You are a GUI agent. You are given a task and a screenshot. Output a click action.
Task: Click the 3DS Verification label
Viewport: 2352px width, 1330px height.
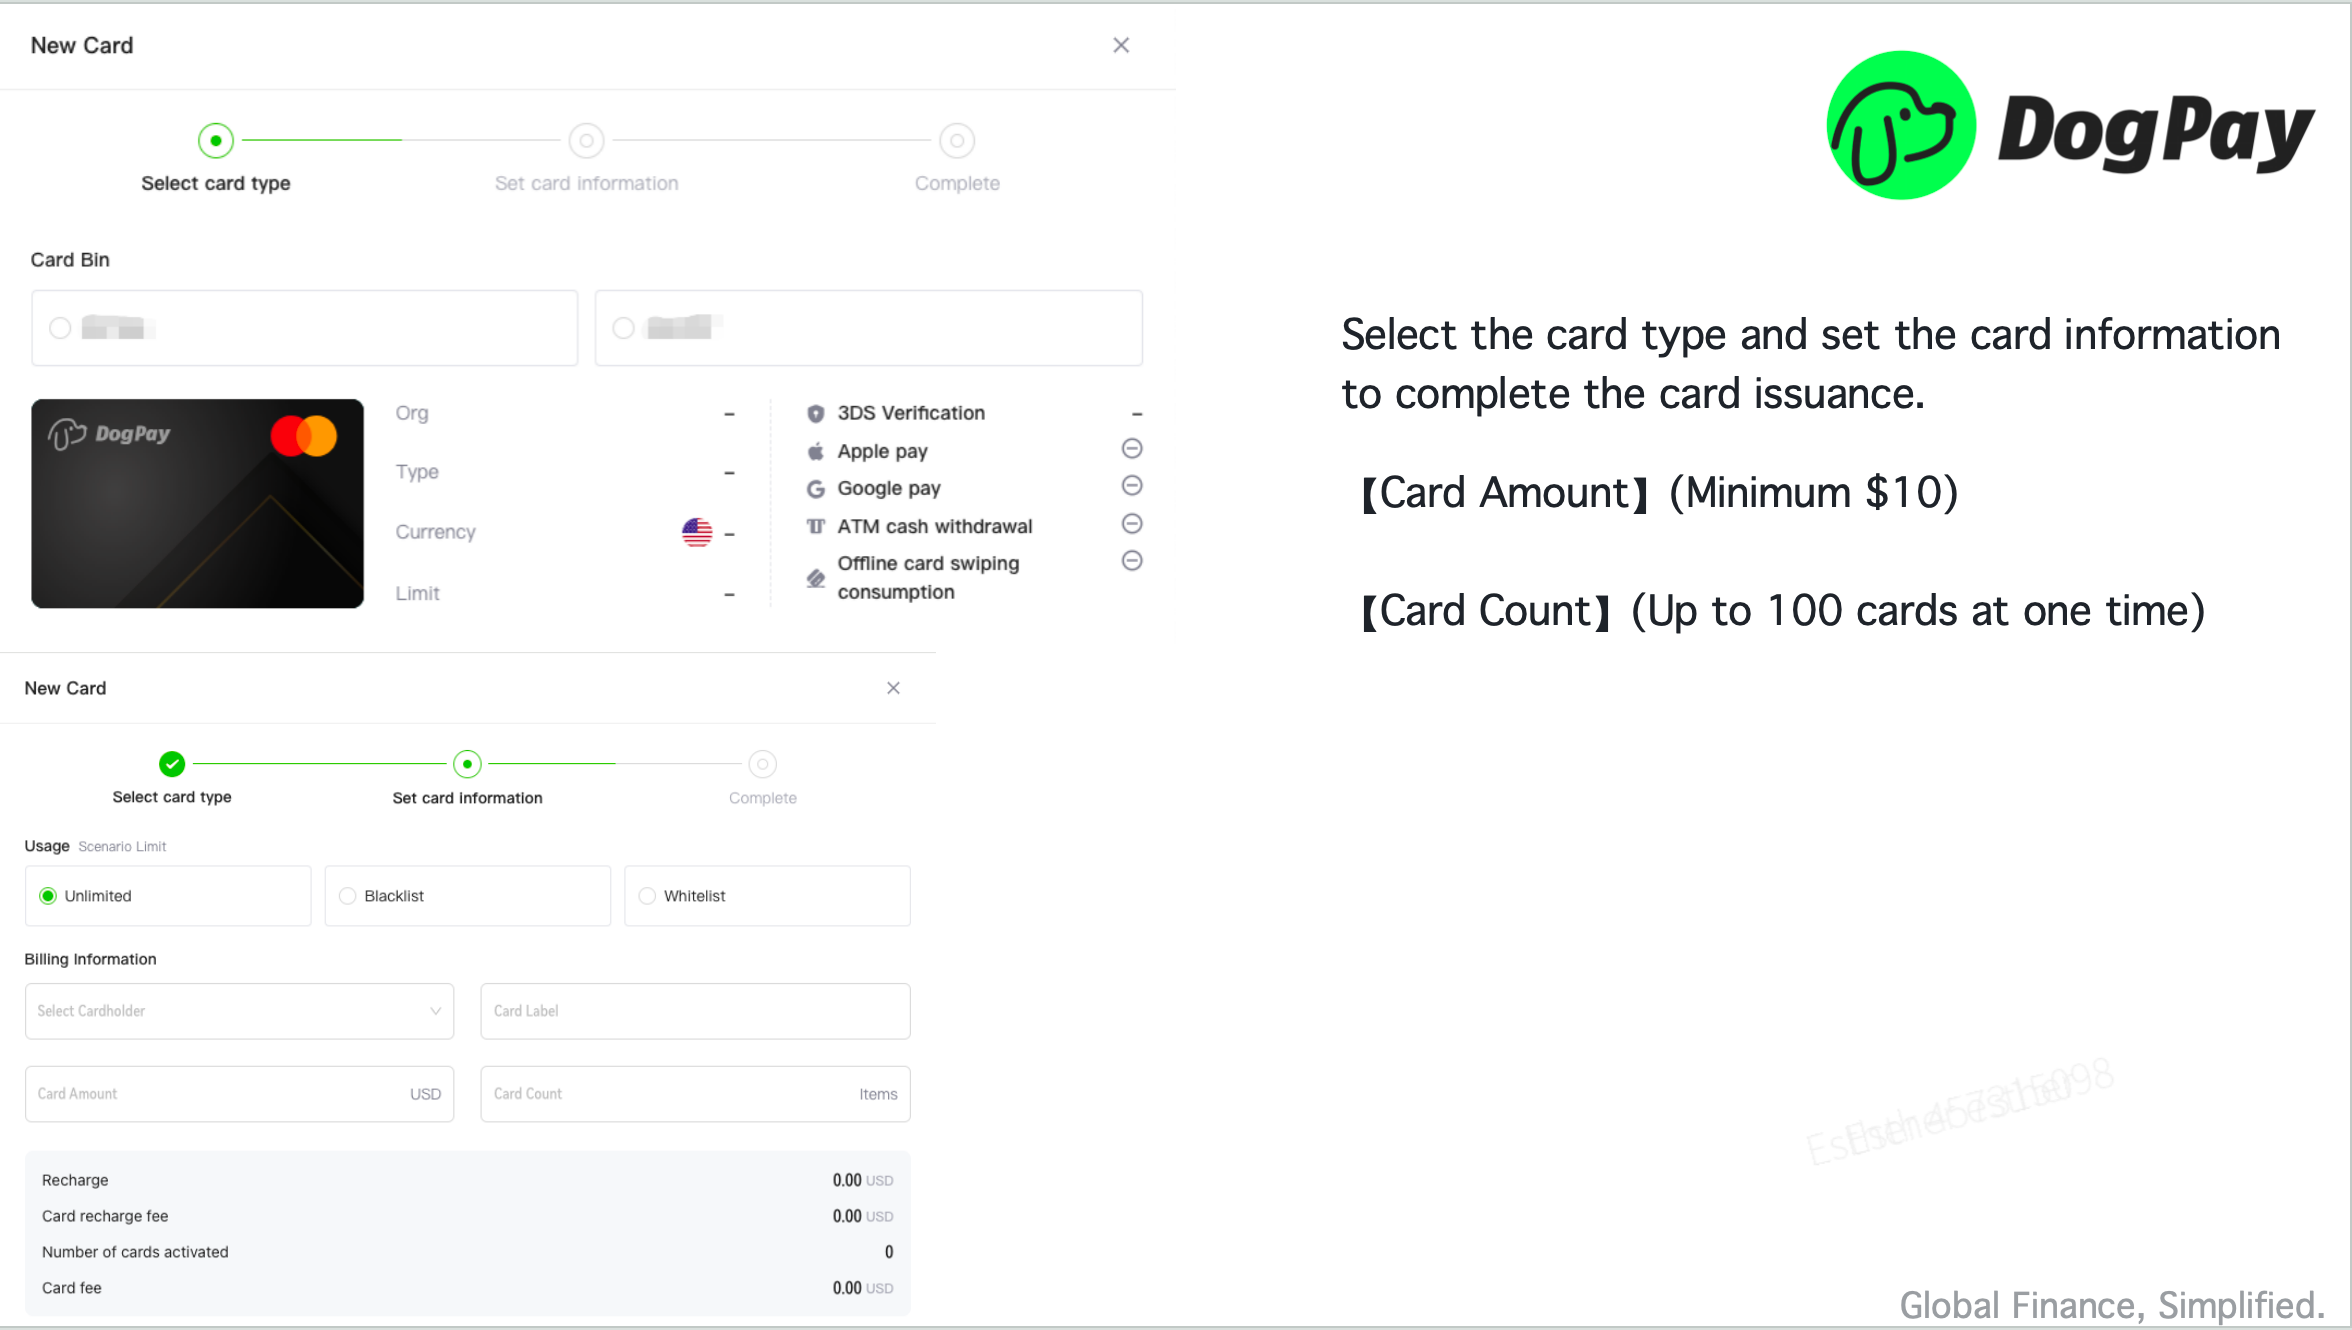(x=911, y=413)
